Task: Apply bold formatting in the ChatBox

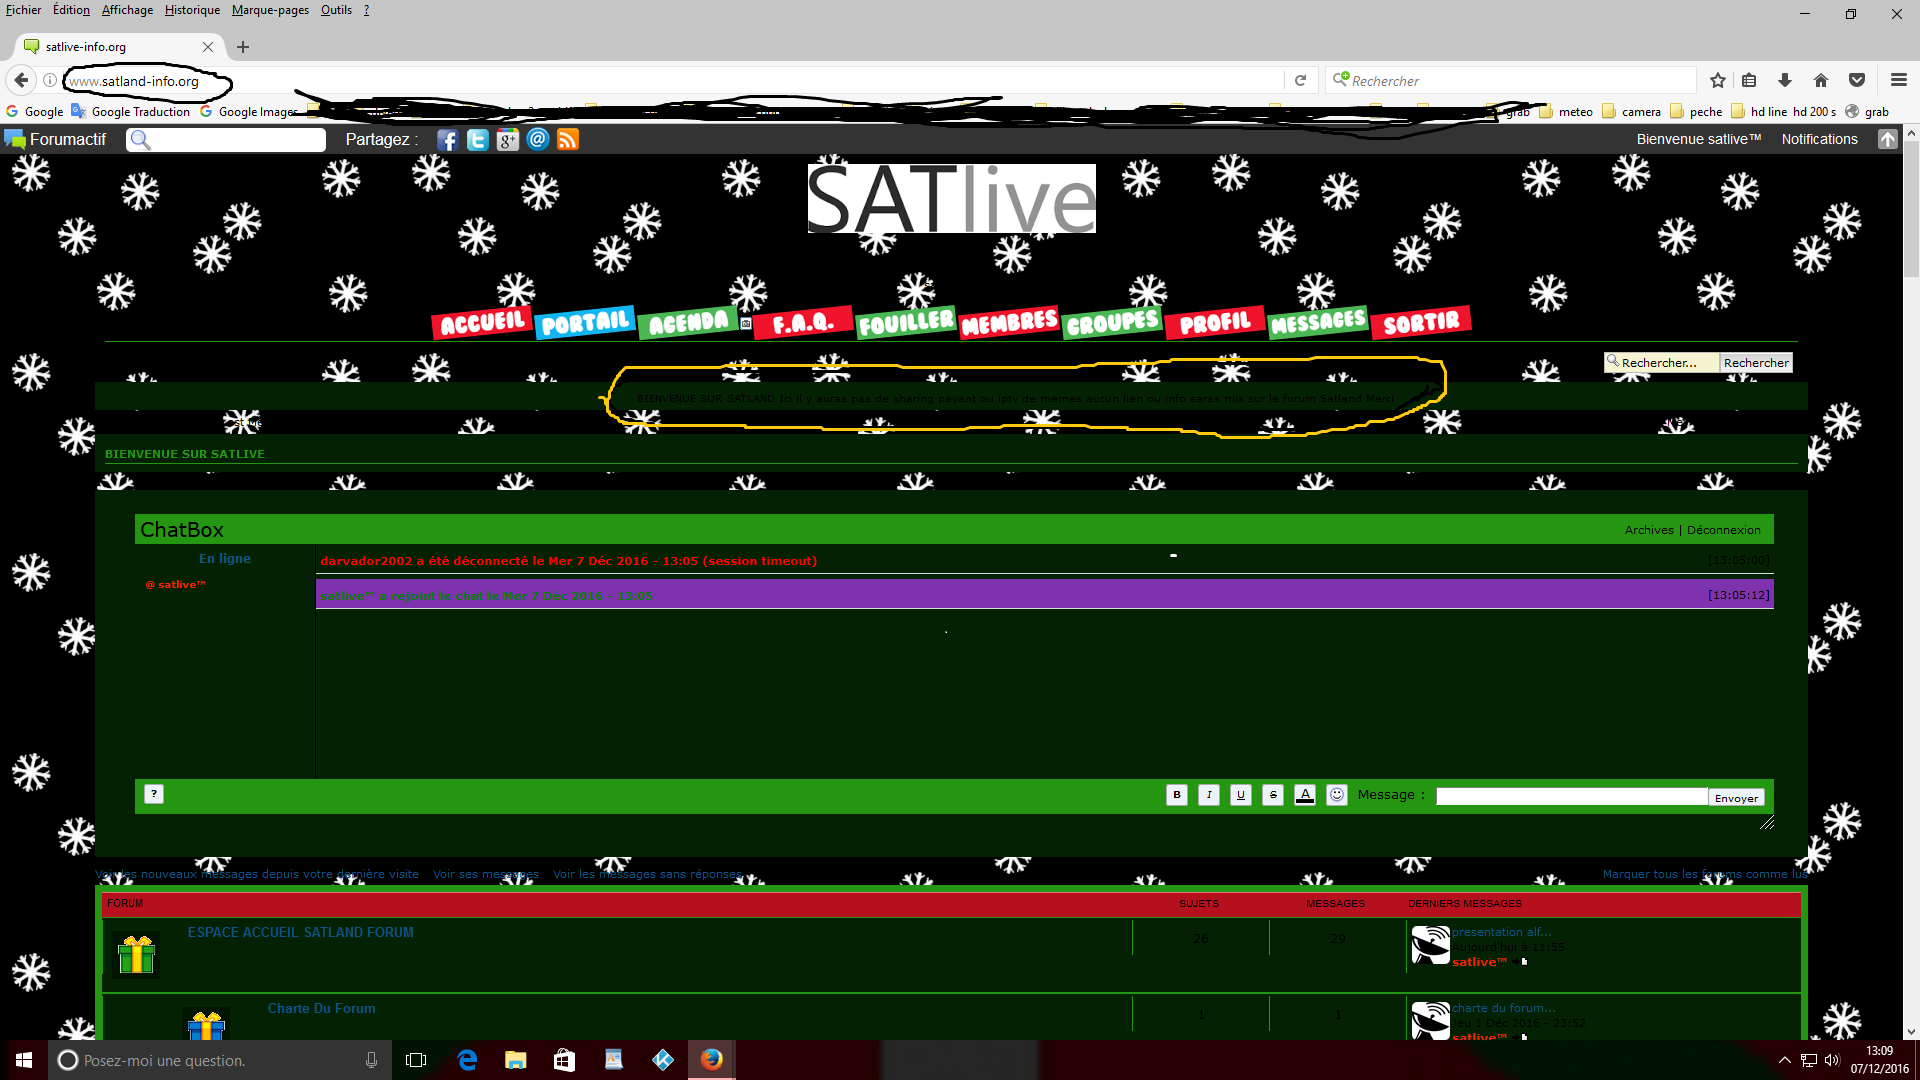Action: pos(1177,795)
